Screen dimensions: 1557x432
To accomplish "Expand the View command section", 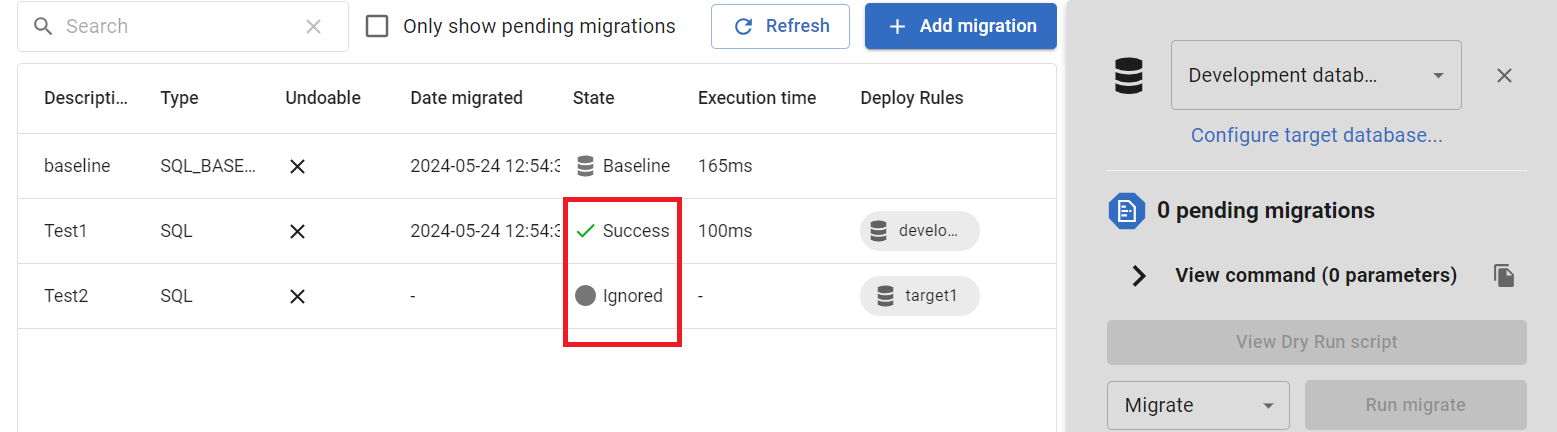I will [1139, 276].
